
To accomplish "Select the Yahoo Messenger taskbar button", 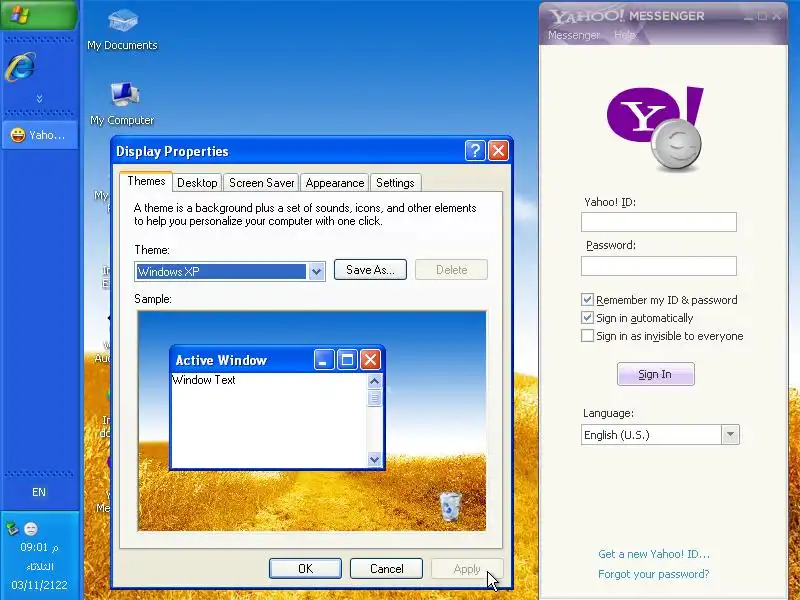I will click(x=39, y=135).
